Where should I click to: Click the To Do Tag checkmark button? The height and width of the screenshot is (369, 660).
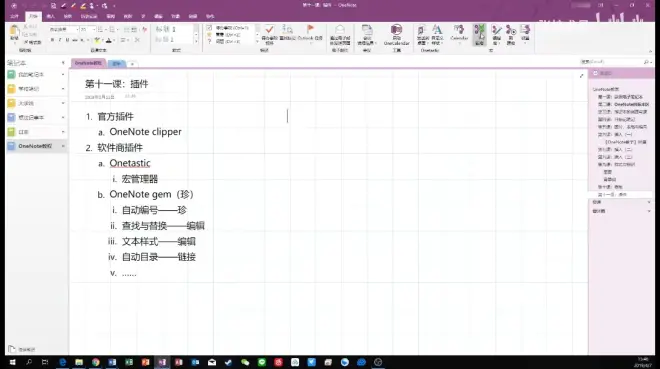[269, 34]
